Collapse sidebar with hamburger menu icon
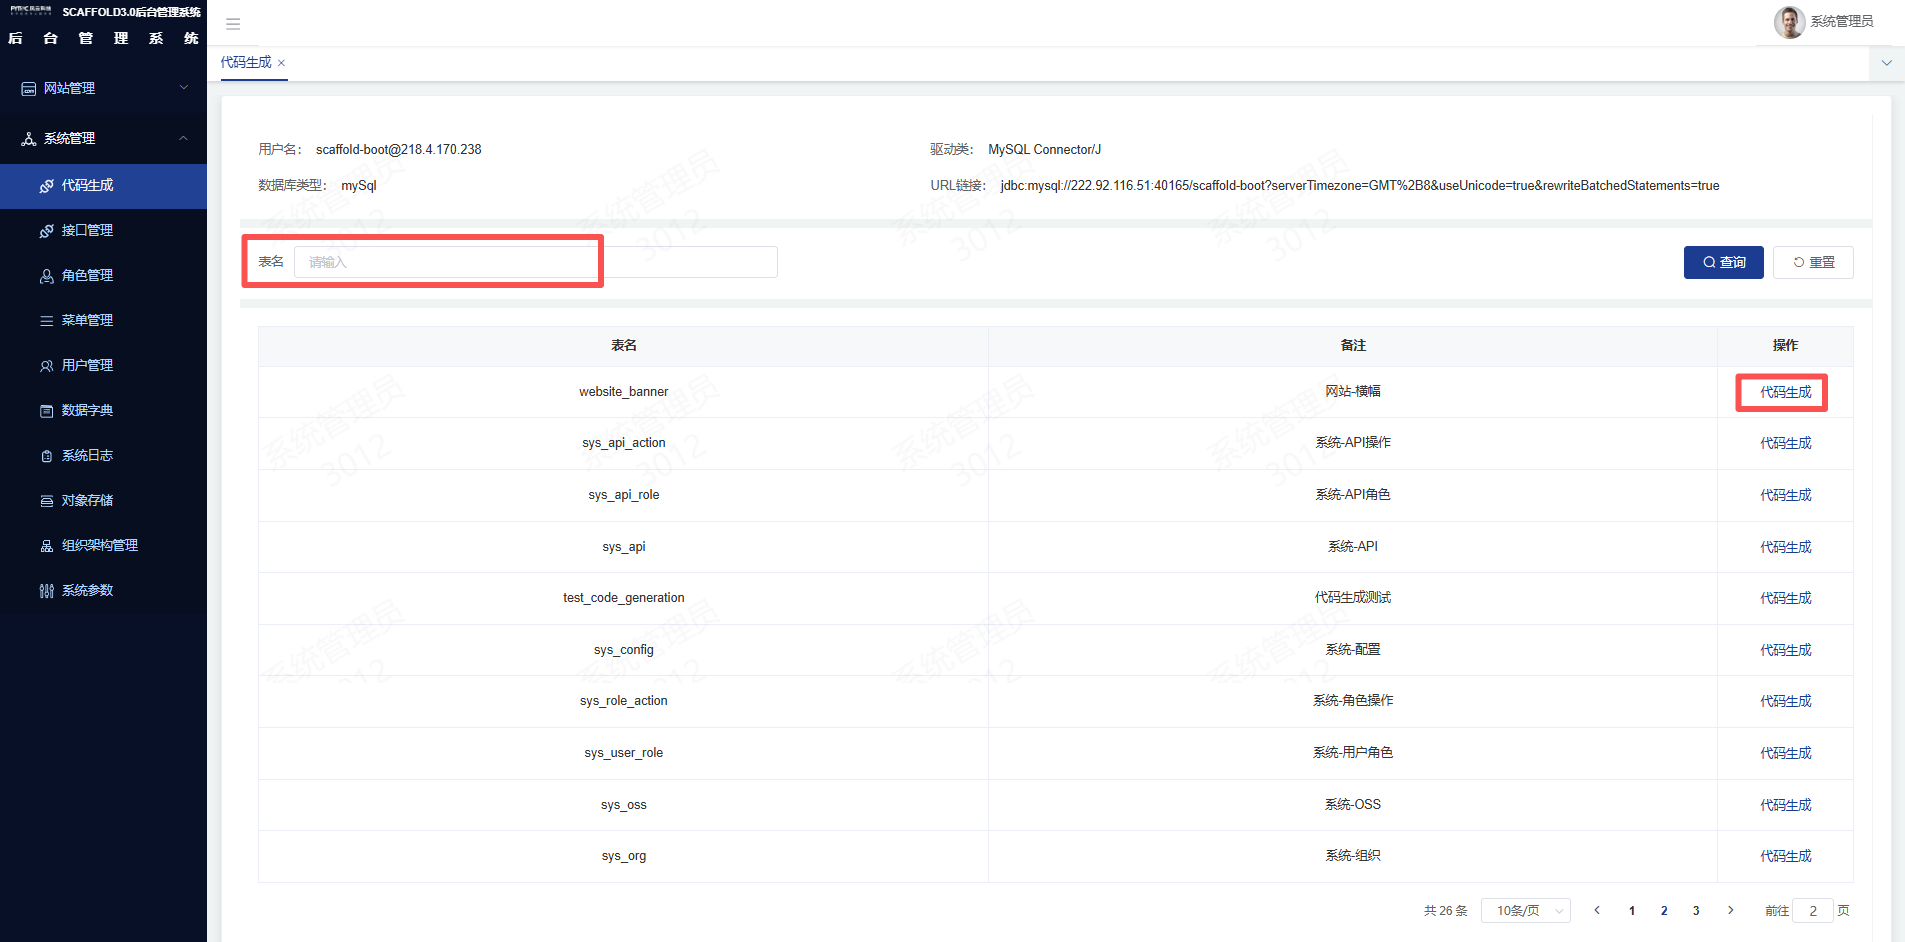Image resolution: width=1905 pixels, height=942 pixels. tap(233, 24)
